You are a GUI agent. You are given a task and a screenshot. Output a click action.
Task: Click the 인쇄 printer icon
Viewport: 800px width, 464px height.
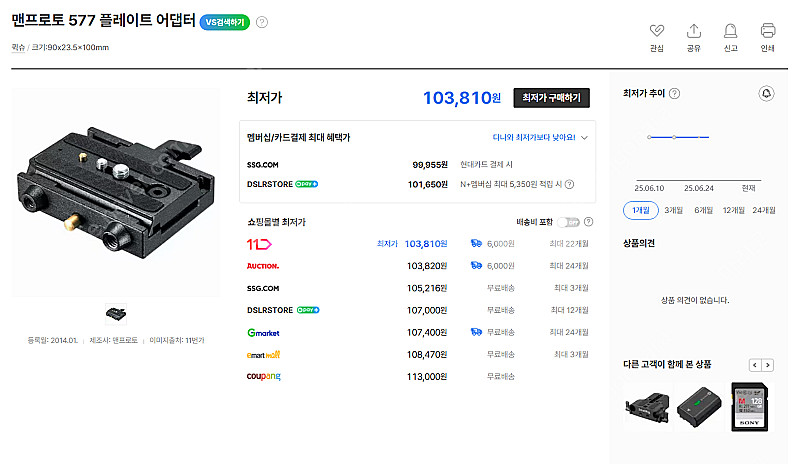768,31
